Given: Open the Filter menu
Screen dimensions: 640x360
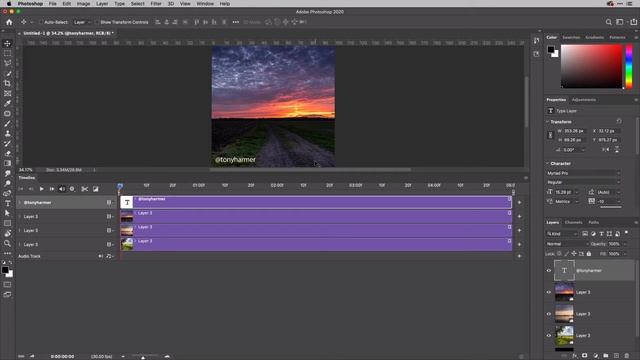Looking at the screenshot, I should [156, 4].
